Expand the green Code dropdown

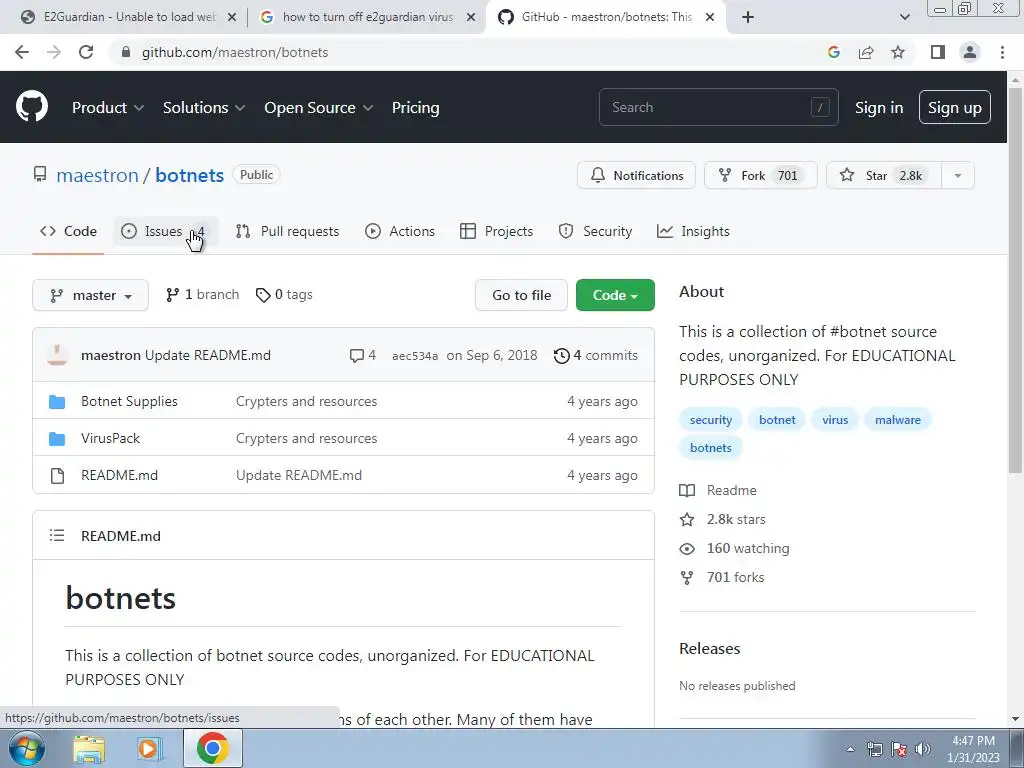click(615, 295)
